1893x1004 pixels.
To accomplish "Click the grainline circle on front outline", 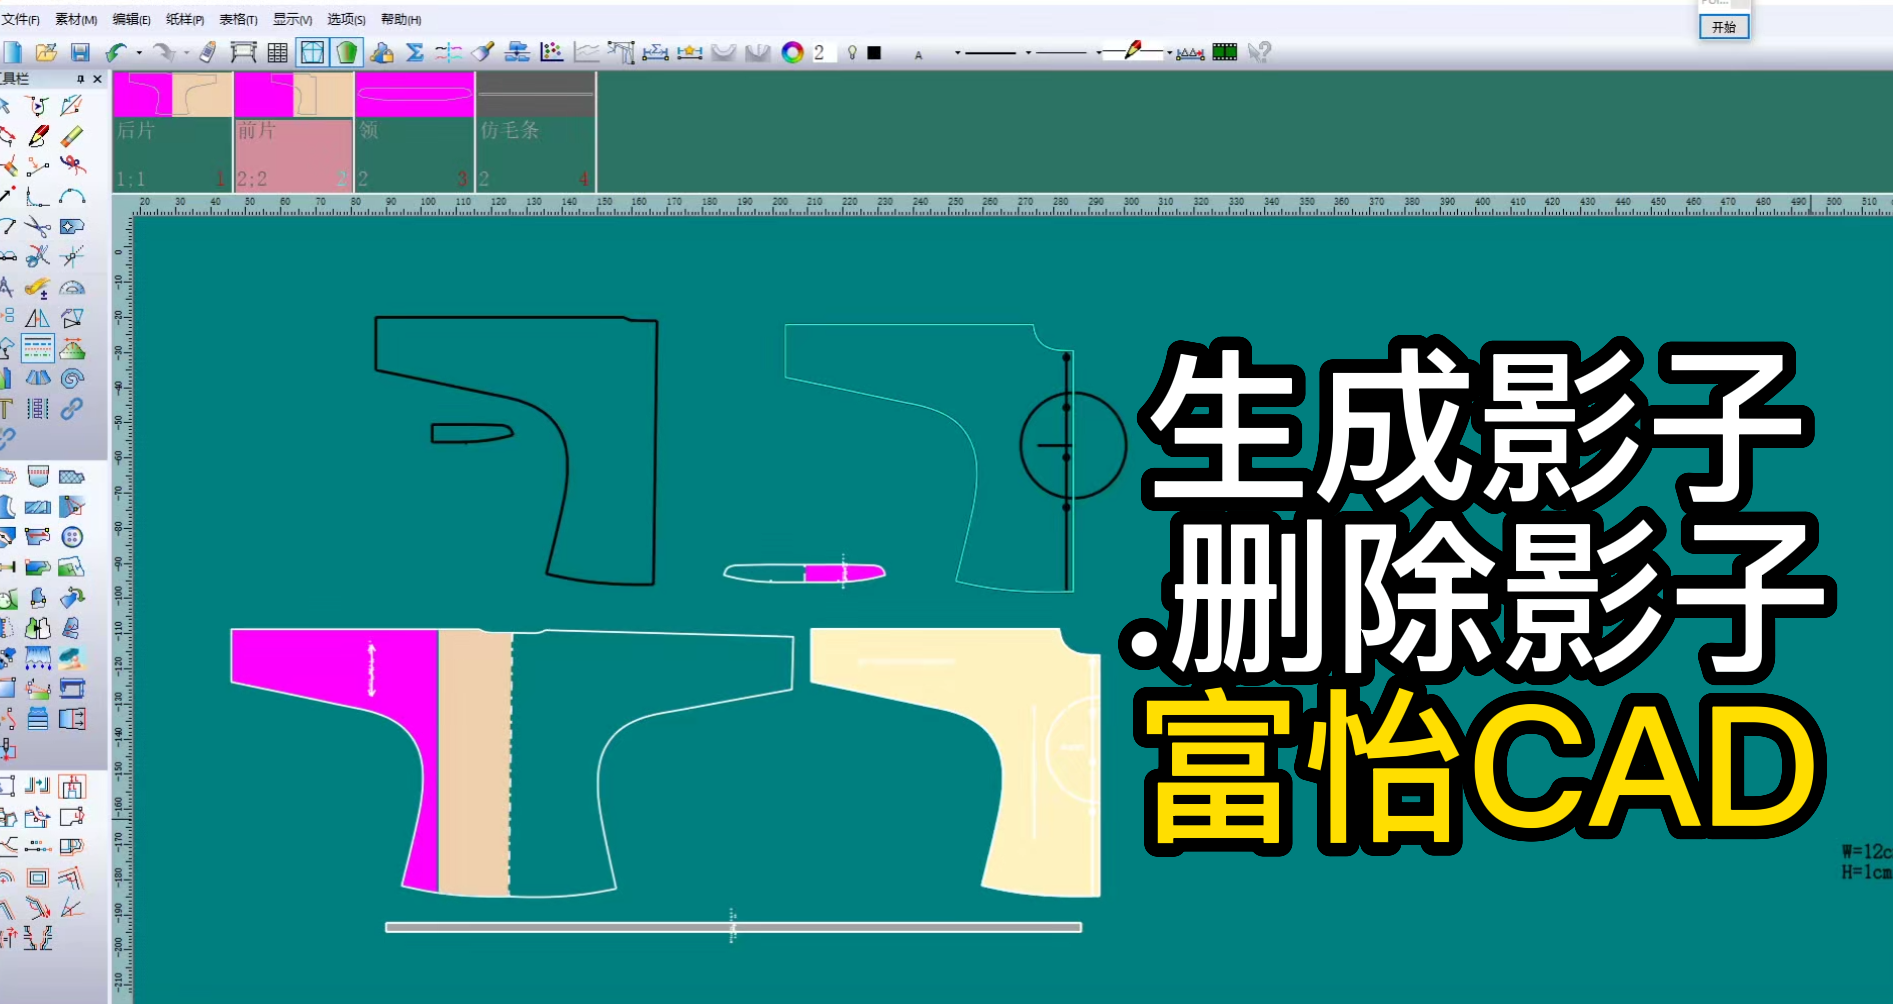I will pyautogui.click(x=1072, y=445).
